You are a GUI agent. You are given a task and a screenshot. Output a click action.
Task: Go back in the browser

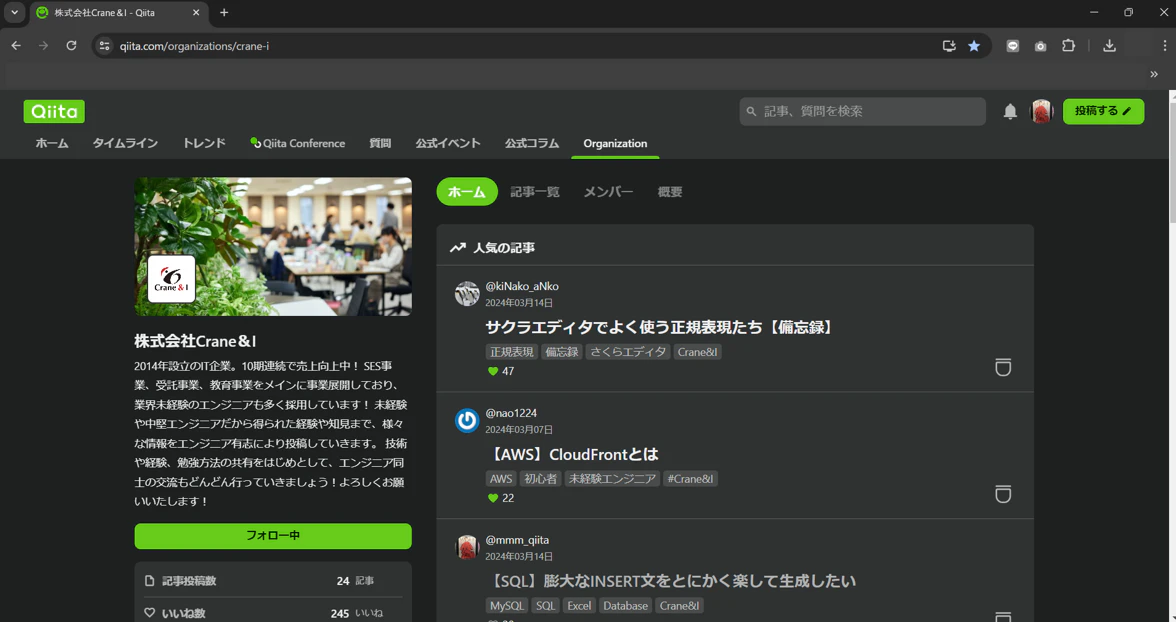16,46
